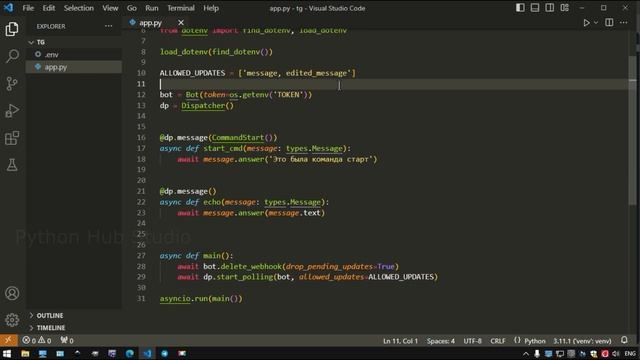Viewport: 640px width, 360px height.
Task: Place cursor on ALLOWED_UPDATES on line 10
Action: click(192, 73)
